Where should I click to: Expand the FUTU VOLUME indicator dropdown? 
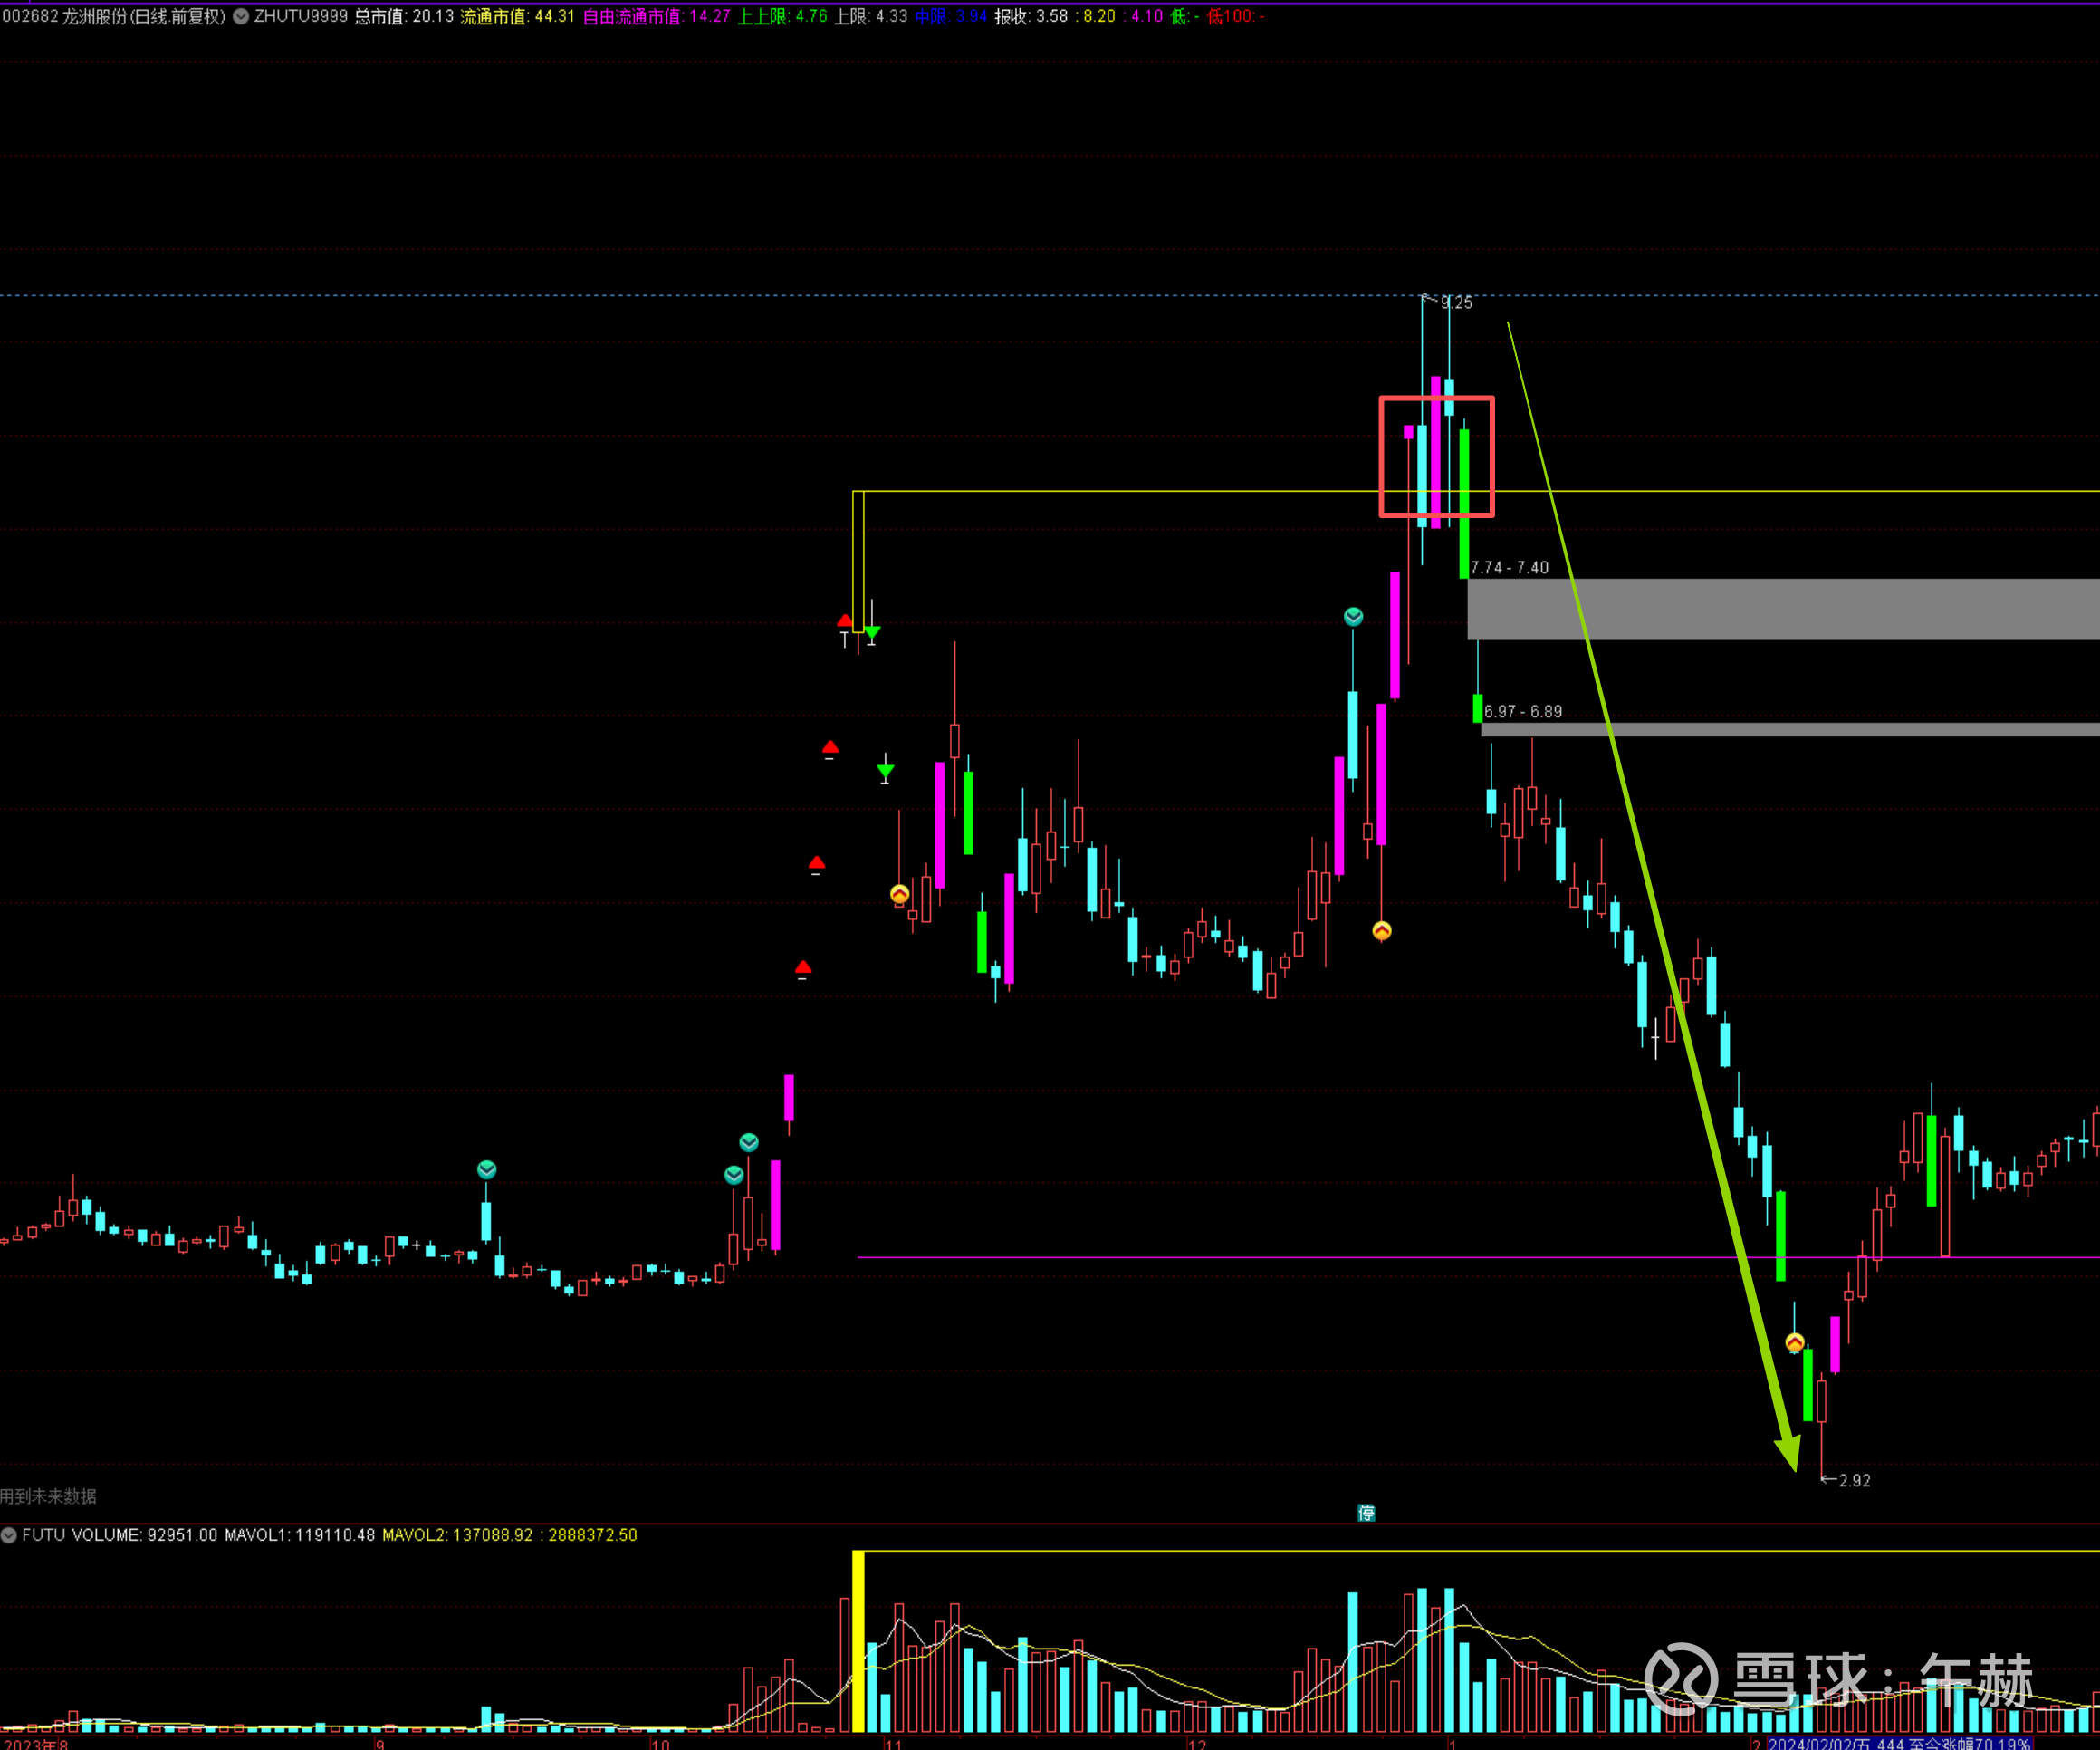[x=9, y=1535]
